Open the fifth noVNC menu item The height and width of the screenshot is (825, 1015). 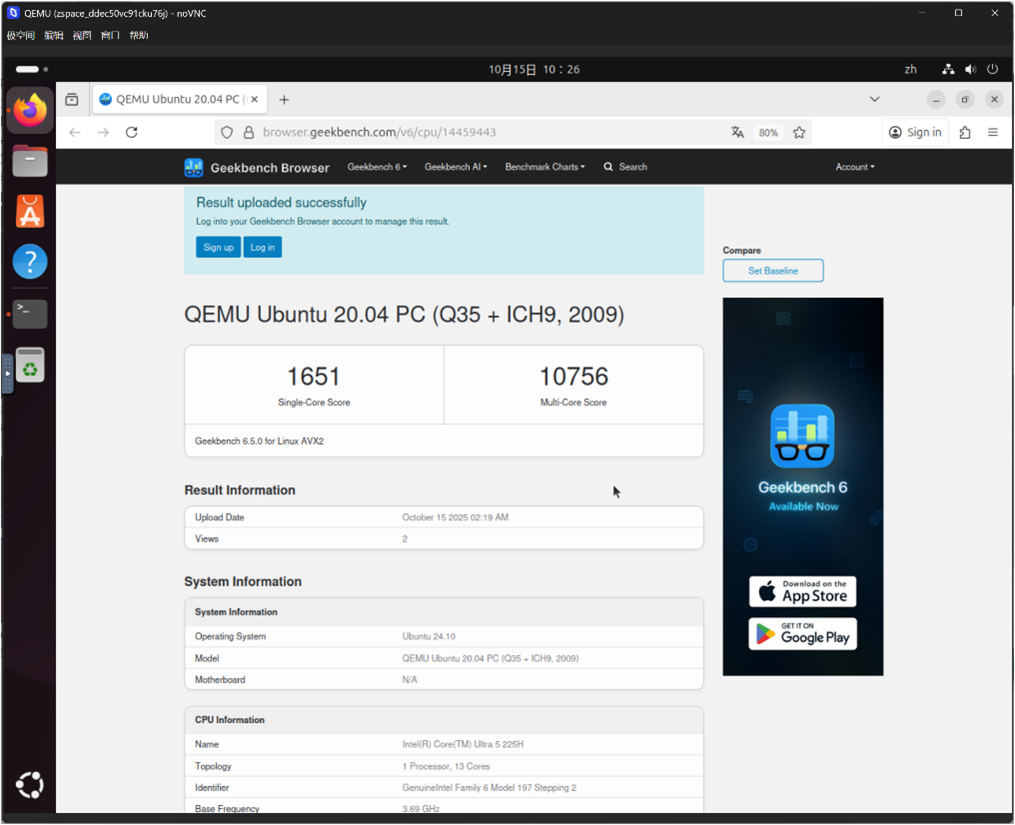139,36
